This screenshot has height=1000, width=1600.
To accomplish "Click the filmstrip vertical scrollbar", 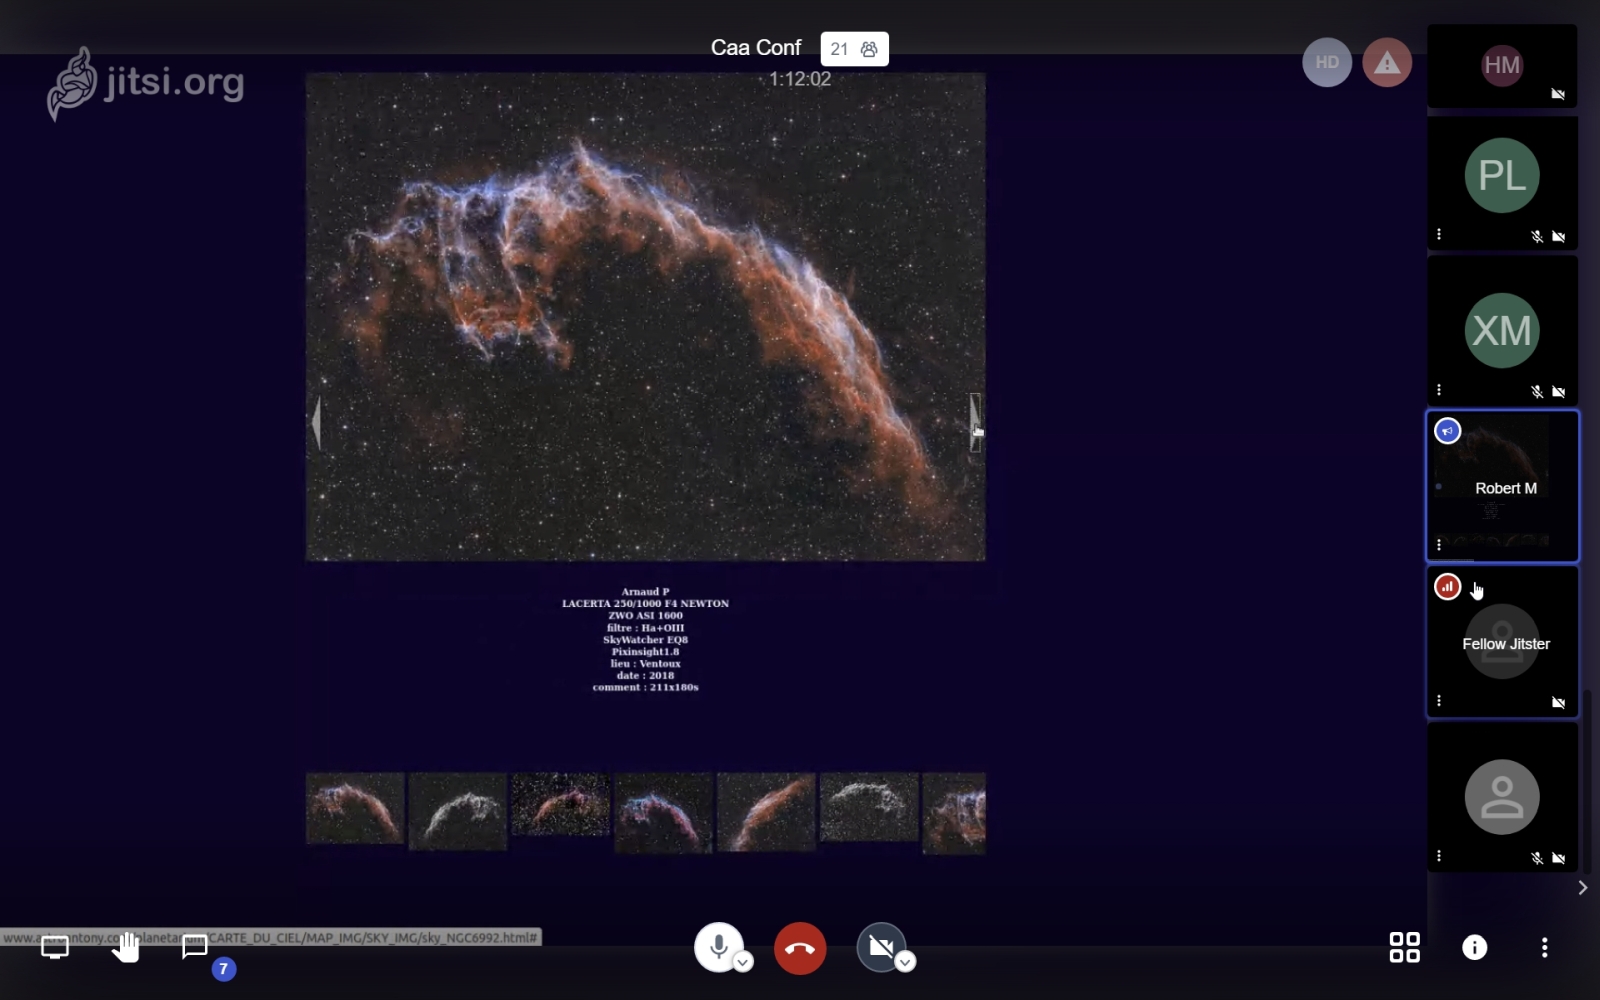I will point(1587,780).
